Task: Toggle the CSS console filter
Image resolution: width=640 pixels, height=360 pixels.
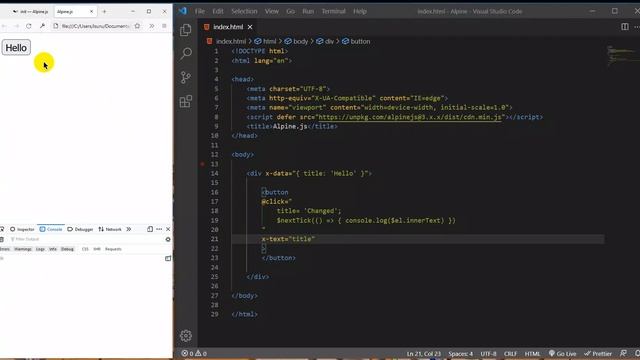Action: [85, 249]
